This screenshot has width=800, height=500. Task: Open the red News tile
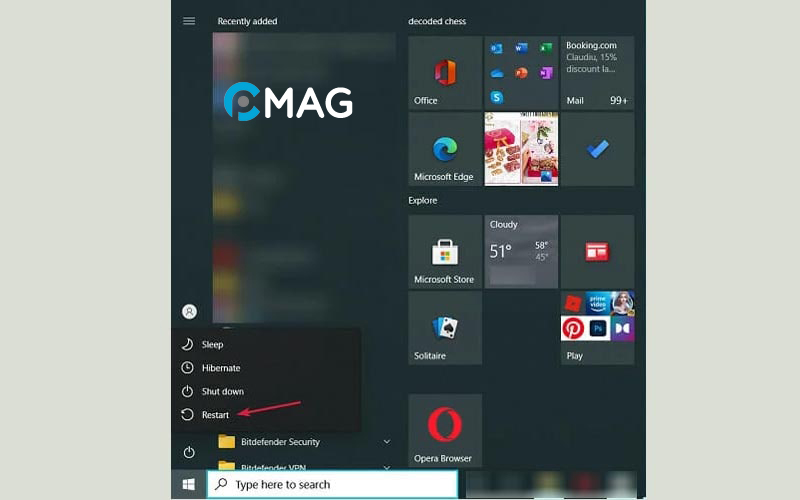tap(597, 252)
